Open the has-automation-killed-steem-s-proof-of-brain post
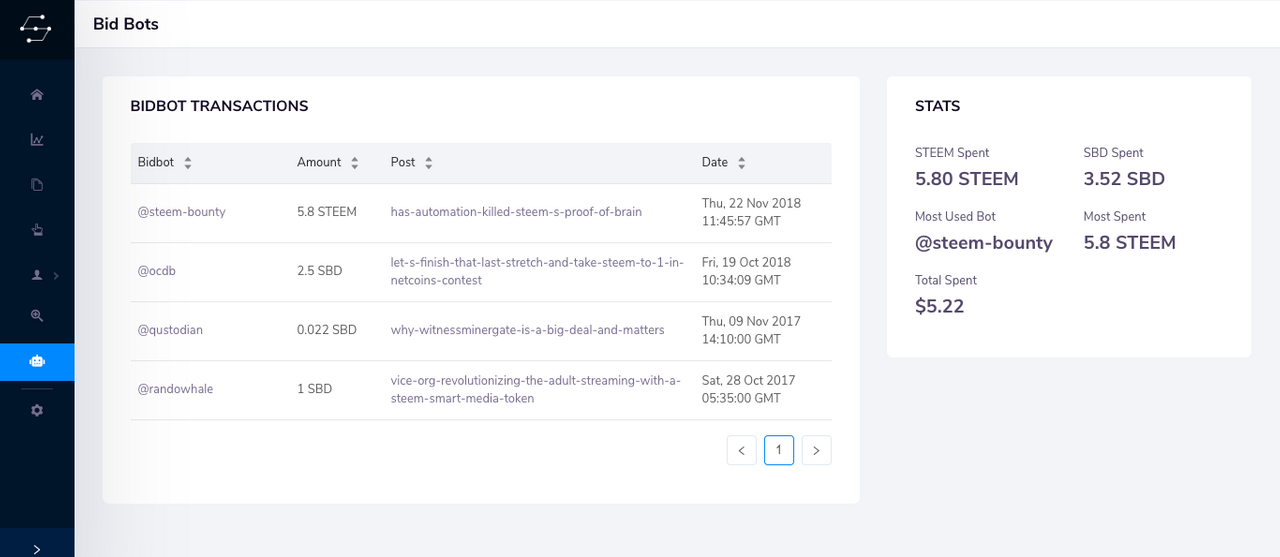 click(516, 212)
